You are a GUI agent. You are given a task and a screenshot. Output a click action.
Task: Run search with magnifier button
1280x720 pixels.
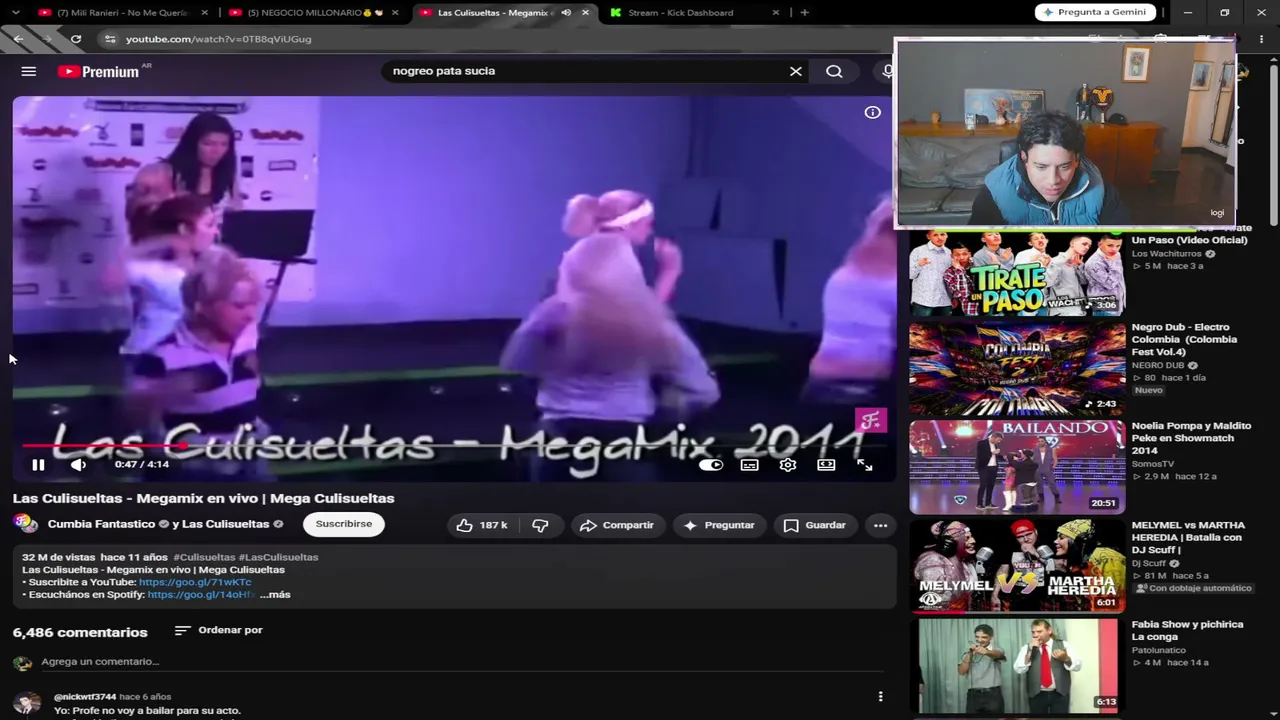pos(834,71)
